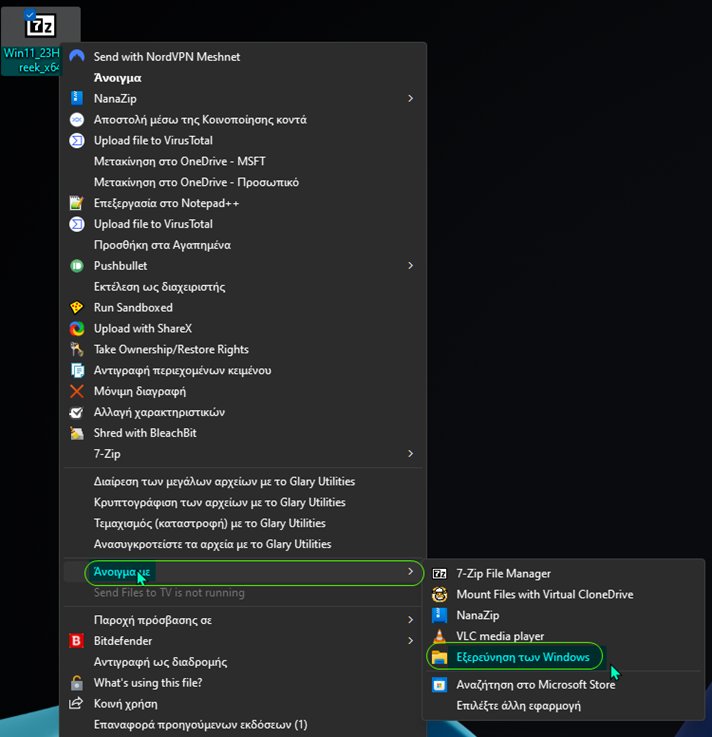Select Mount Files with Virtual CloneDrive
The width and height of the screenshot is (712, 737).
[545, 594]
